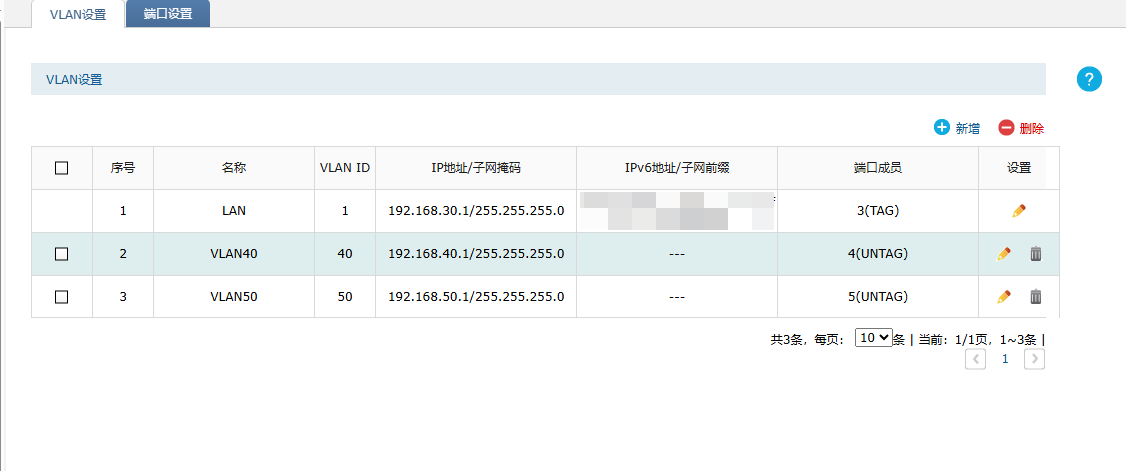Click the 名称 column header
The height and width of the screenshot is (471, 1126).
point(234,168)
